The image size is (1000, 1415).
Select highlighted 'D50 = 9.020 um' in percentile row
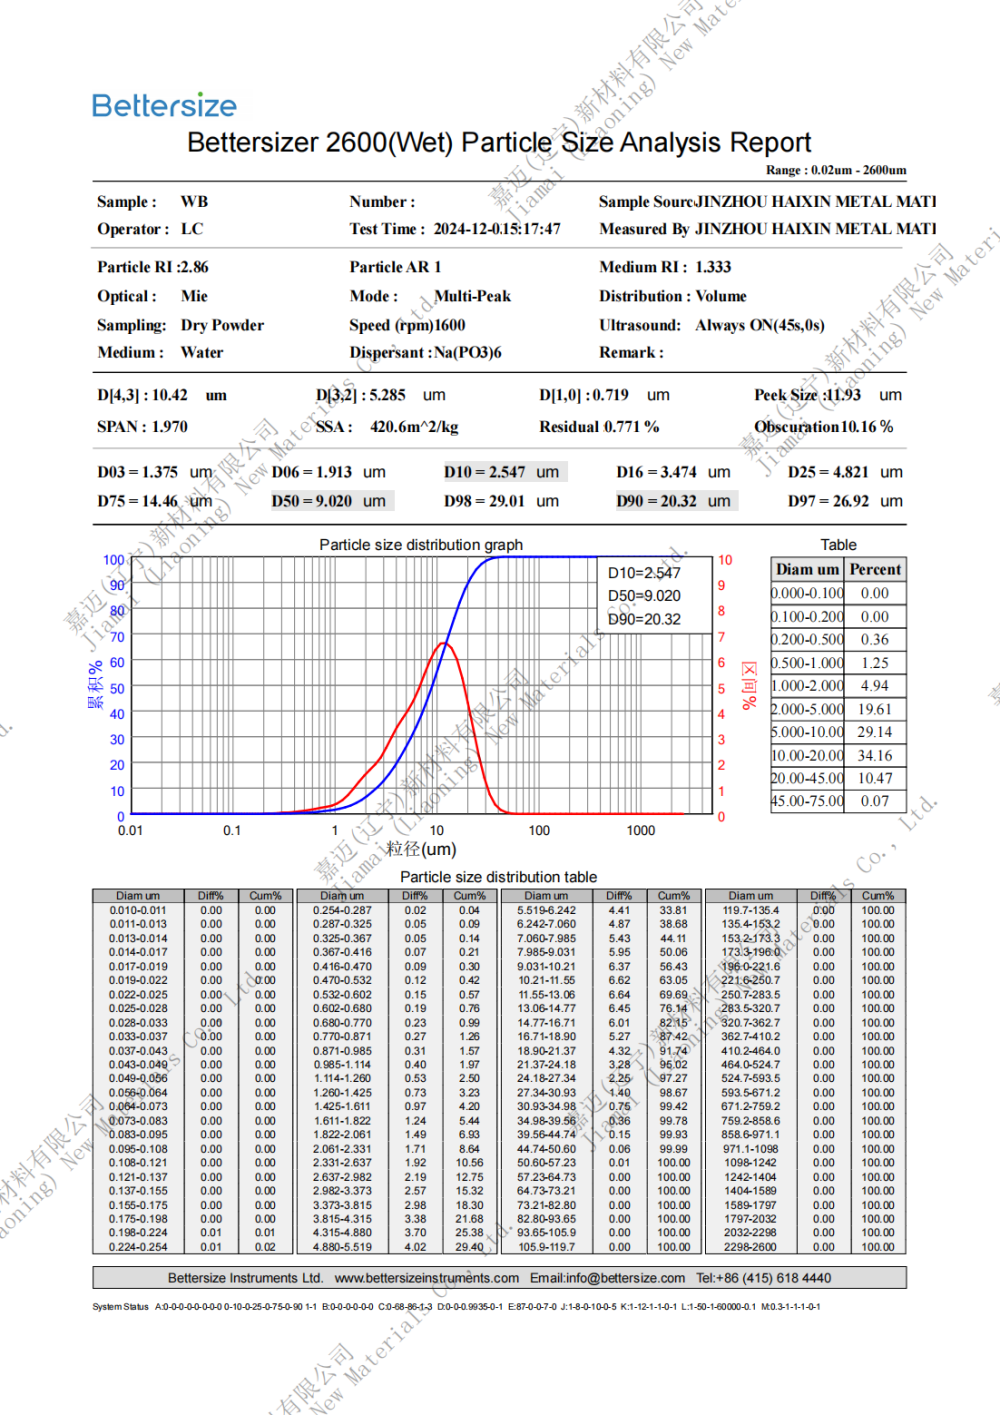332,501
